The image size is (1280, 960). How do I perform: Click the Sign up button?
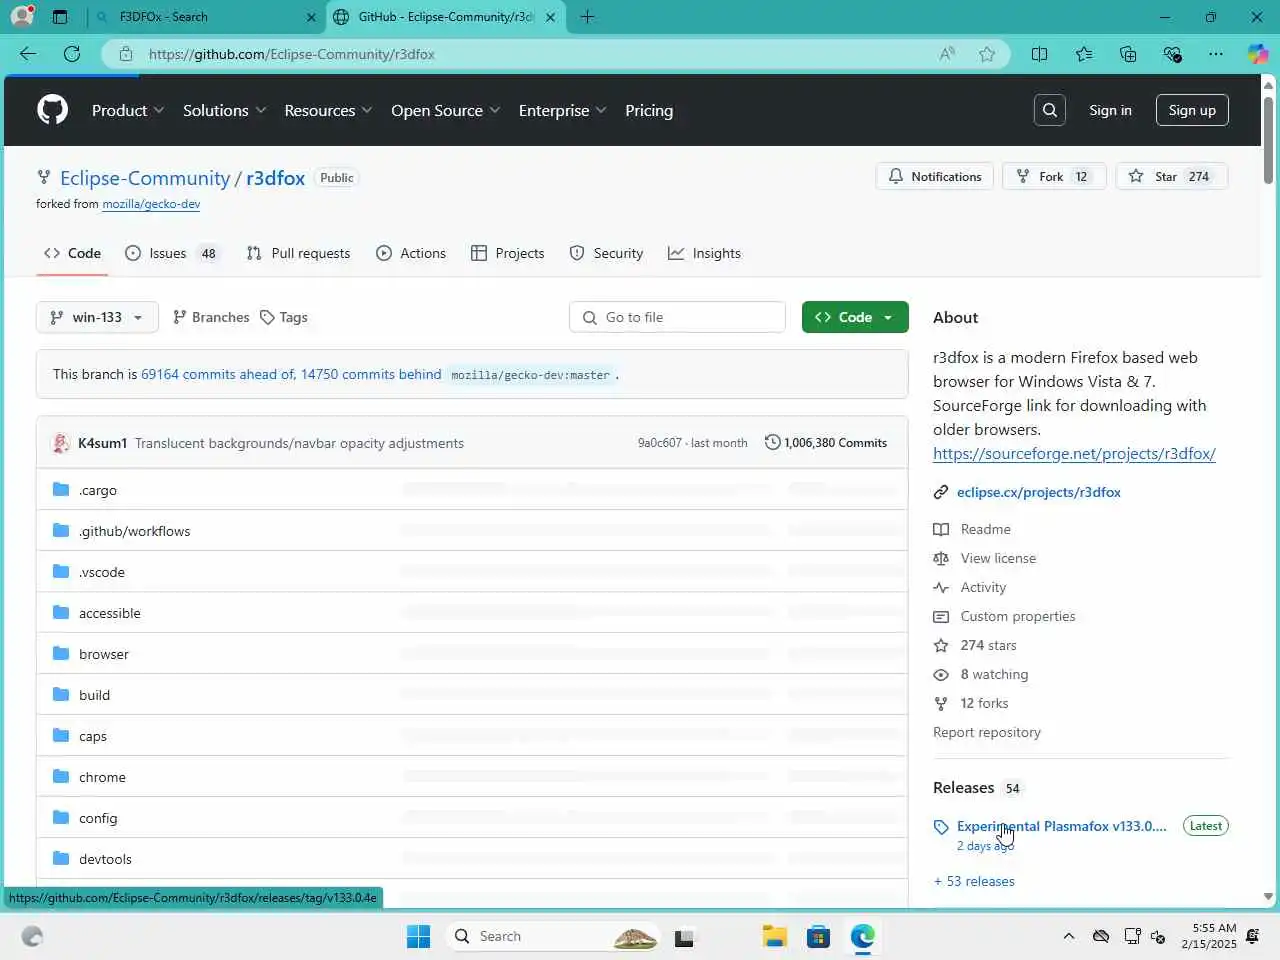pos(1192,110)
